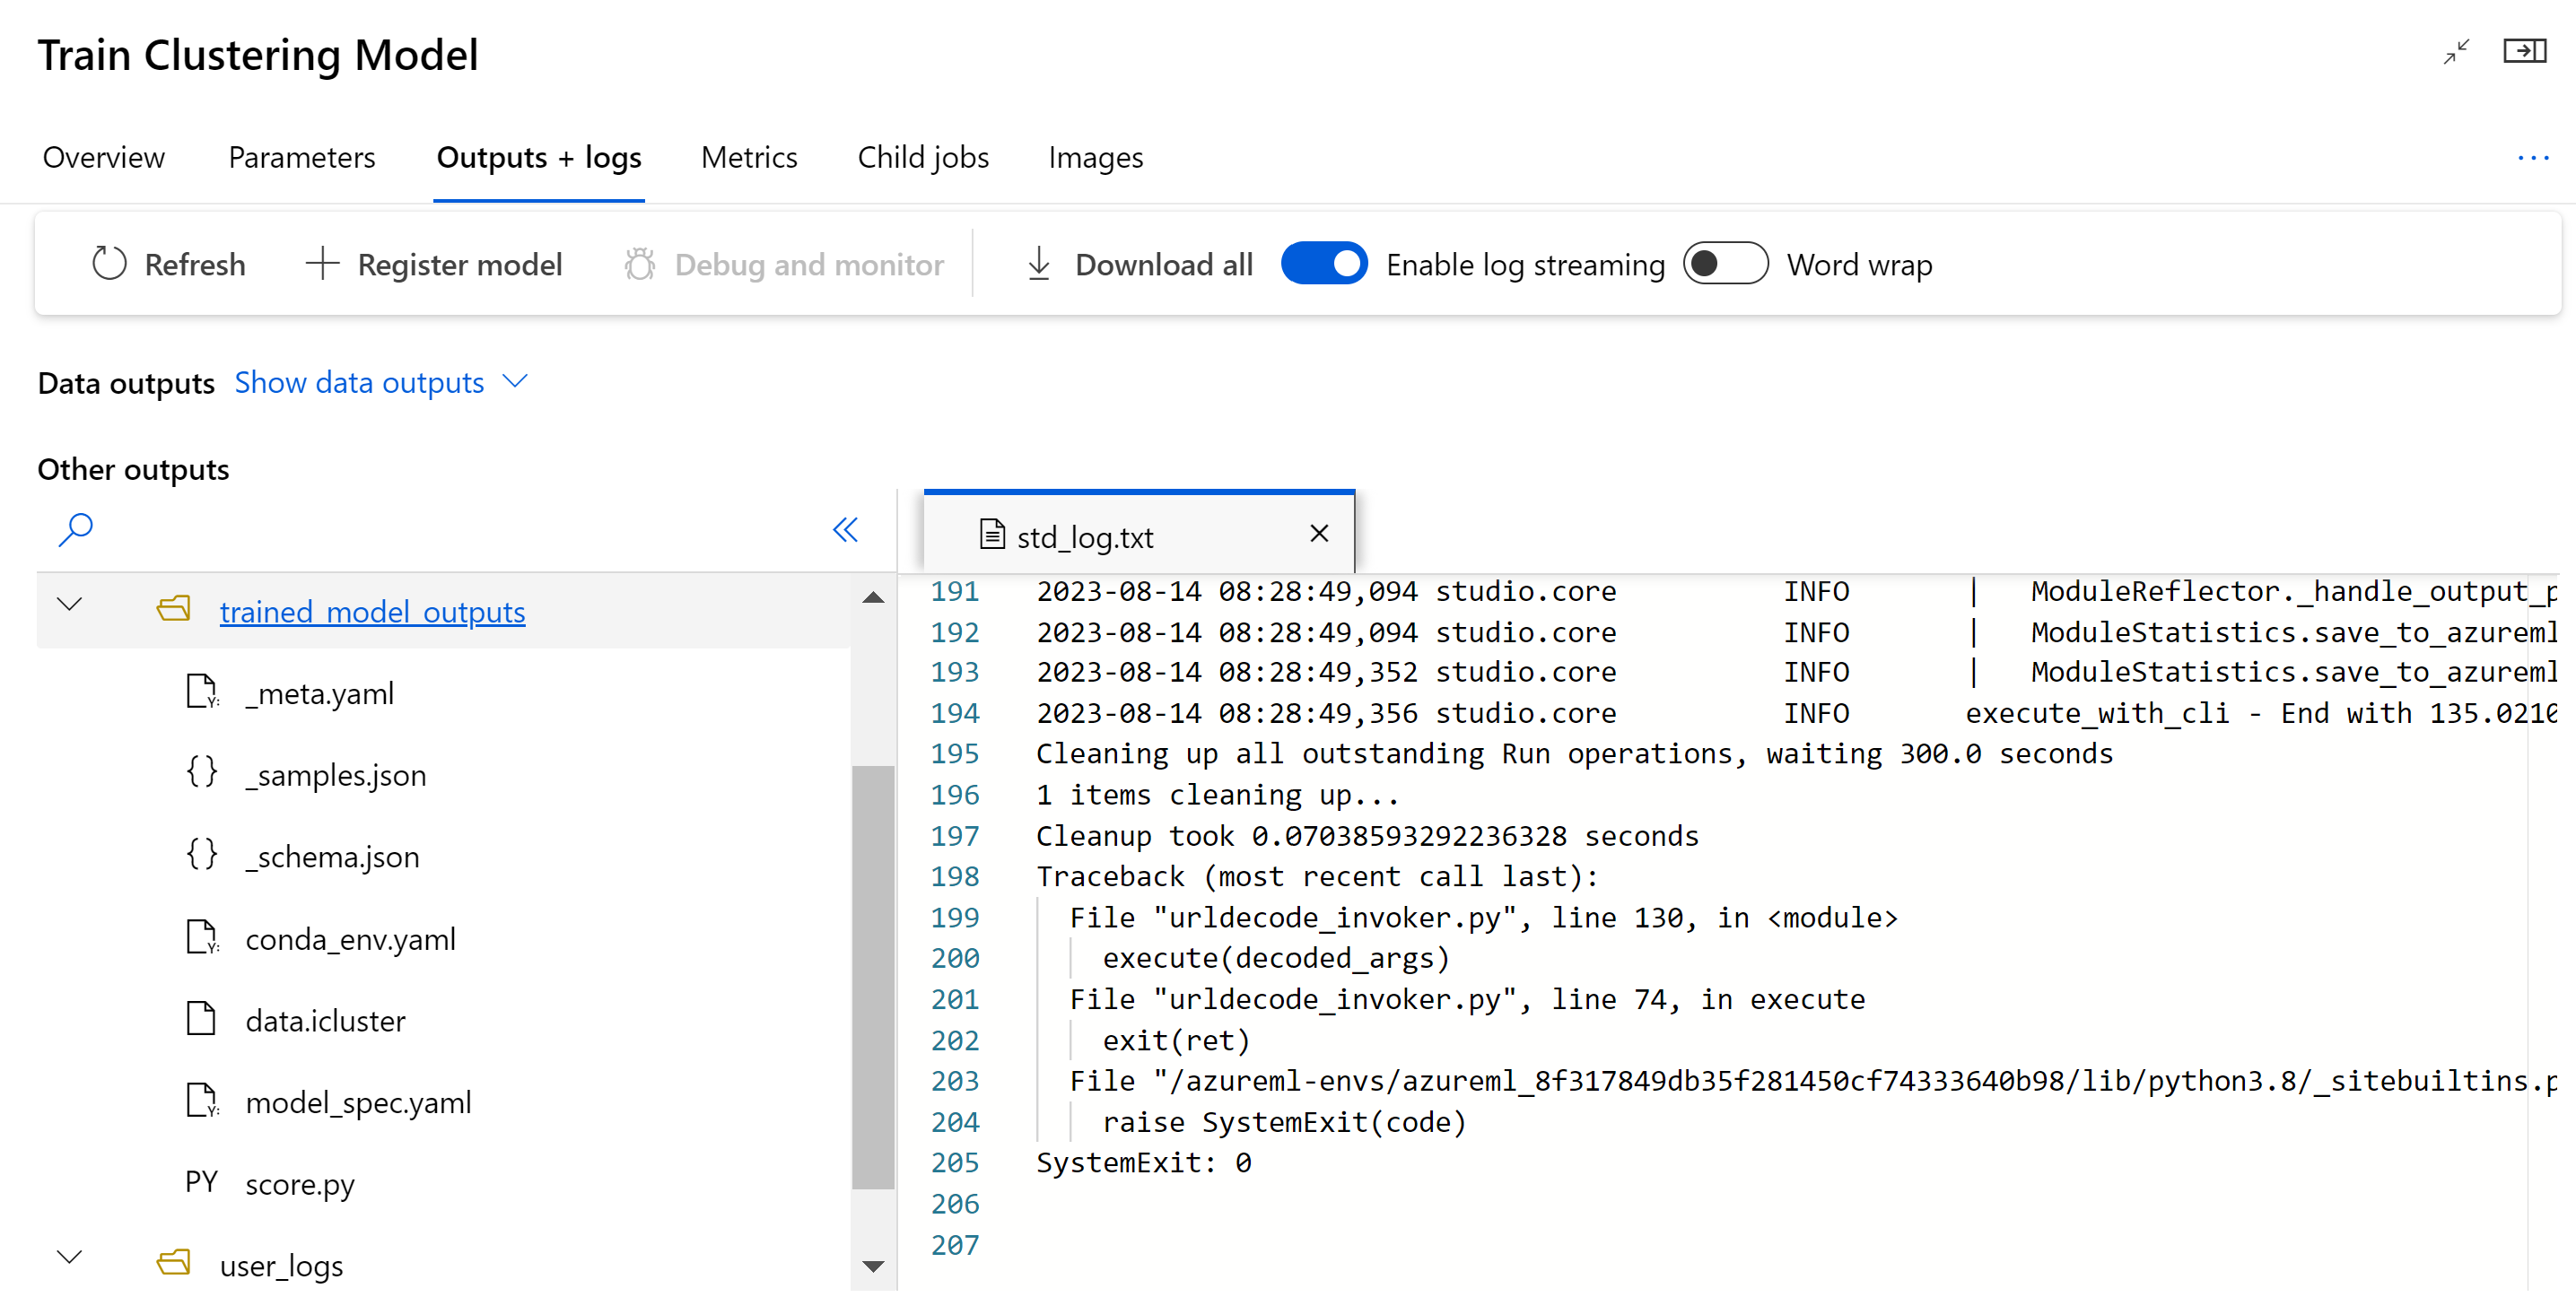Screen dimensions: 2576x1297
Task: Open the Child jobs tab
Action: tap(922, 158)
